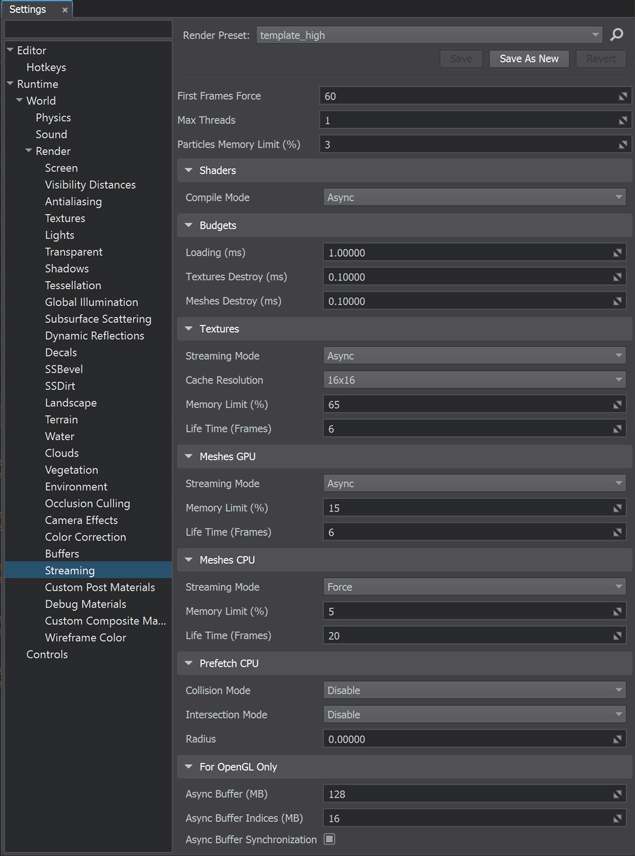Click the expand icon in First Frames Force field
Viewport: 635px width, 856px height.
(x=622, y=96)
